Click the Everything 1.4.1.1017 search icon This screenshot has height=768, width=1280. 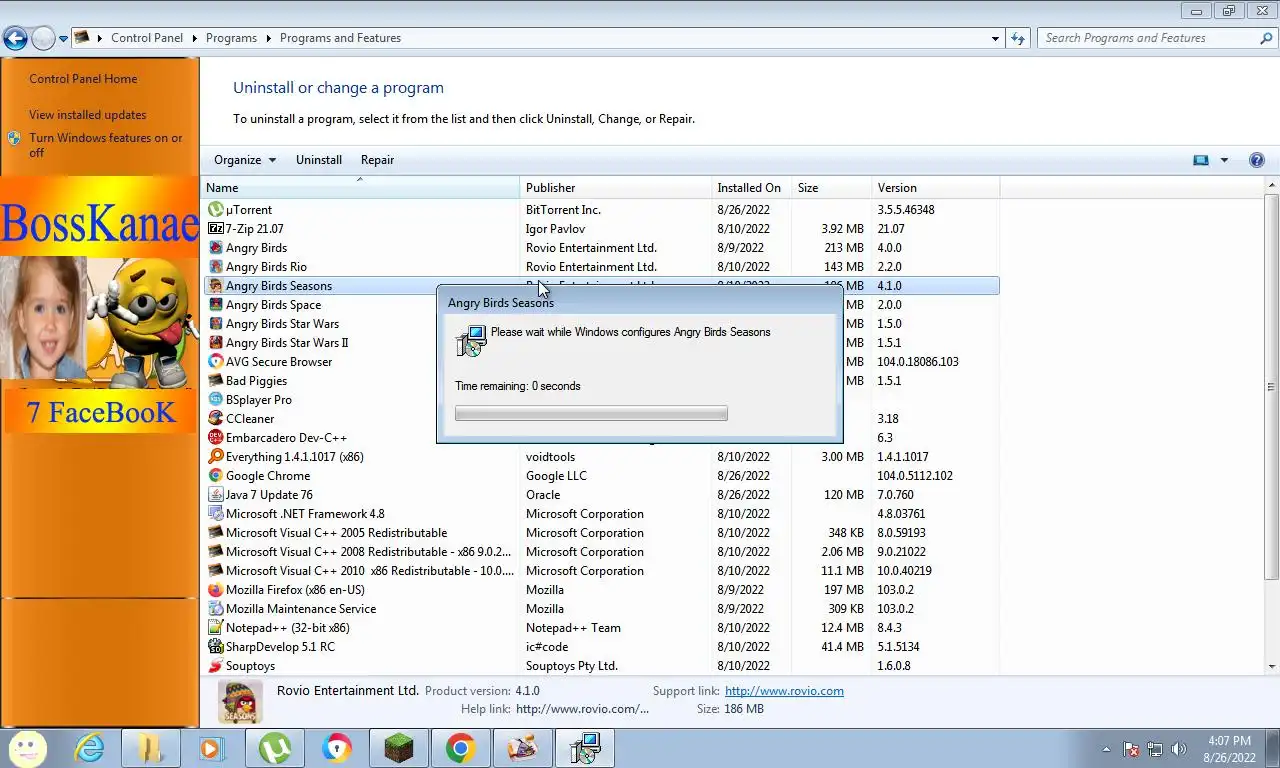point(215,457)
